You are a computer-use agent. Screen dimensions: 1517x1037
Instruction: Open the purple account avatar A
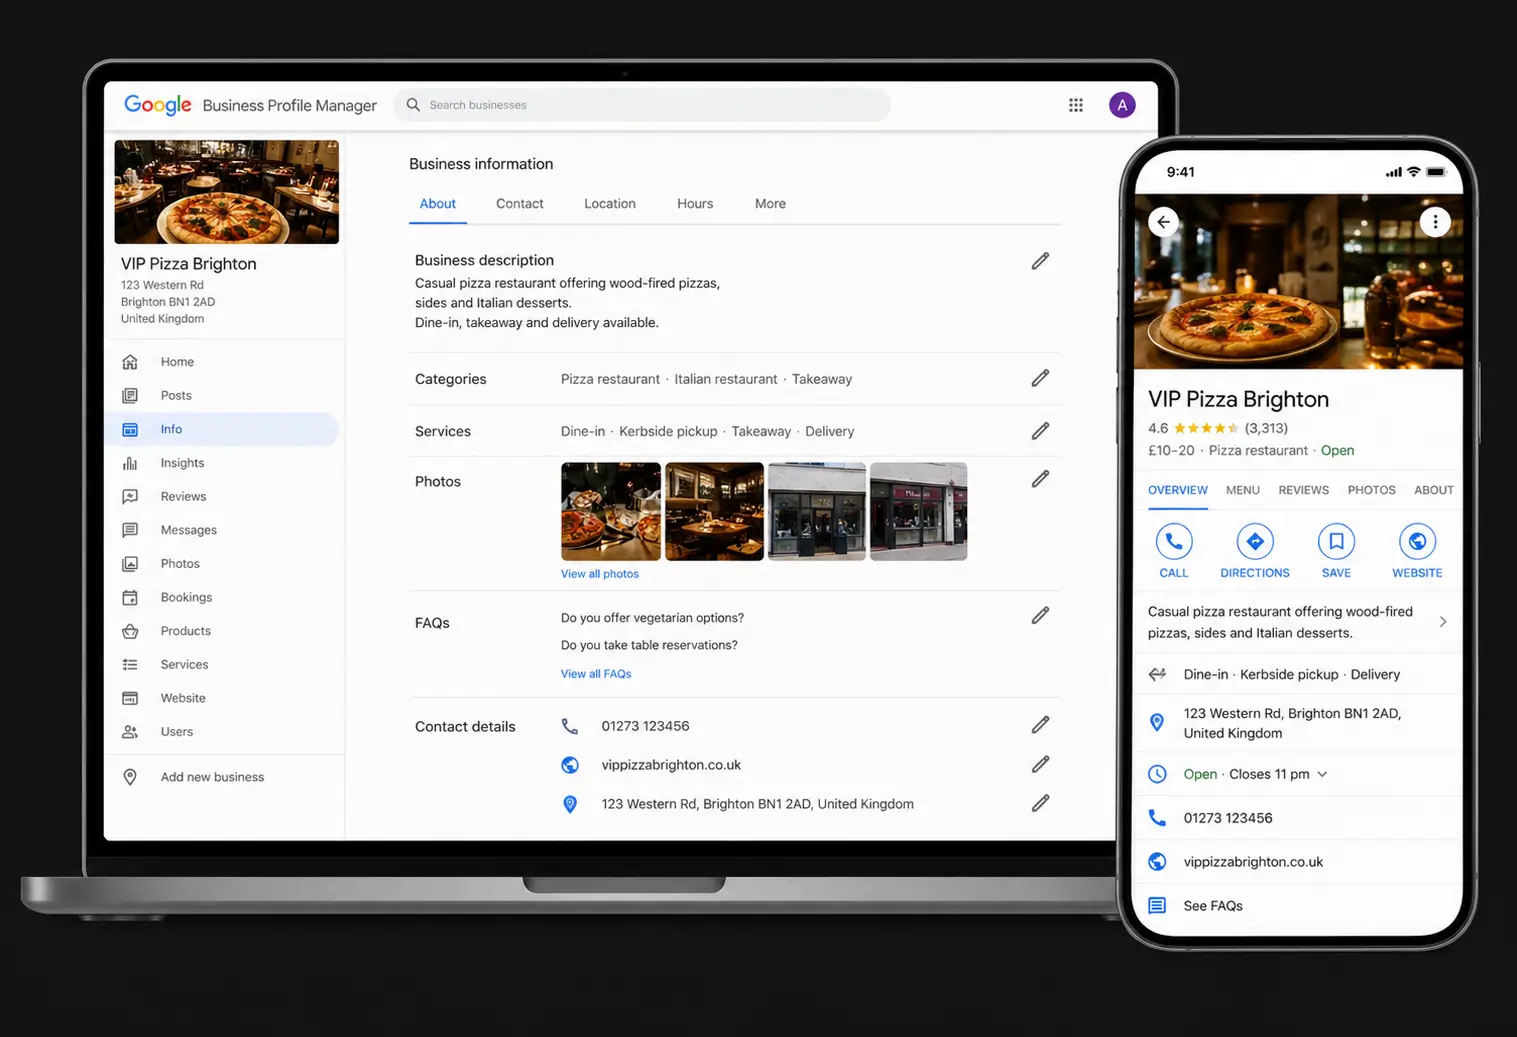click(1122, 105)
